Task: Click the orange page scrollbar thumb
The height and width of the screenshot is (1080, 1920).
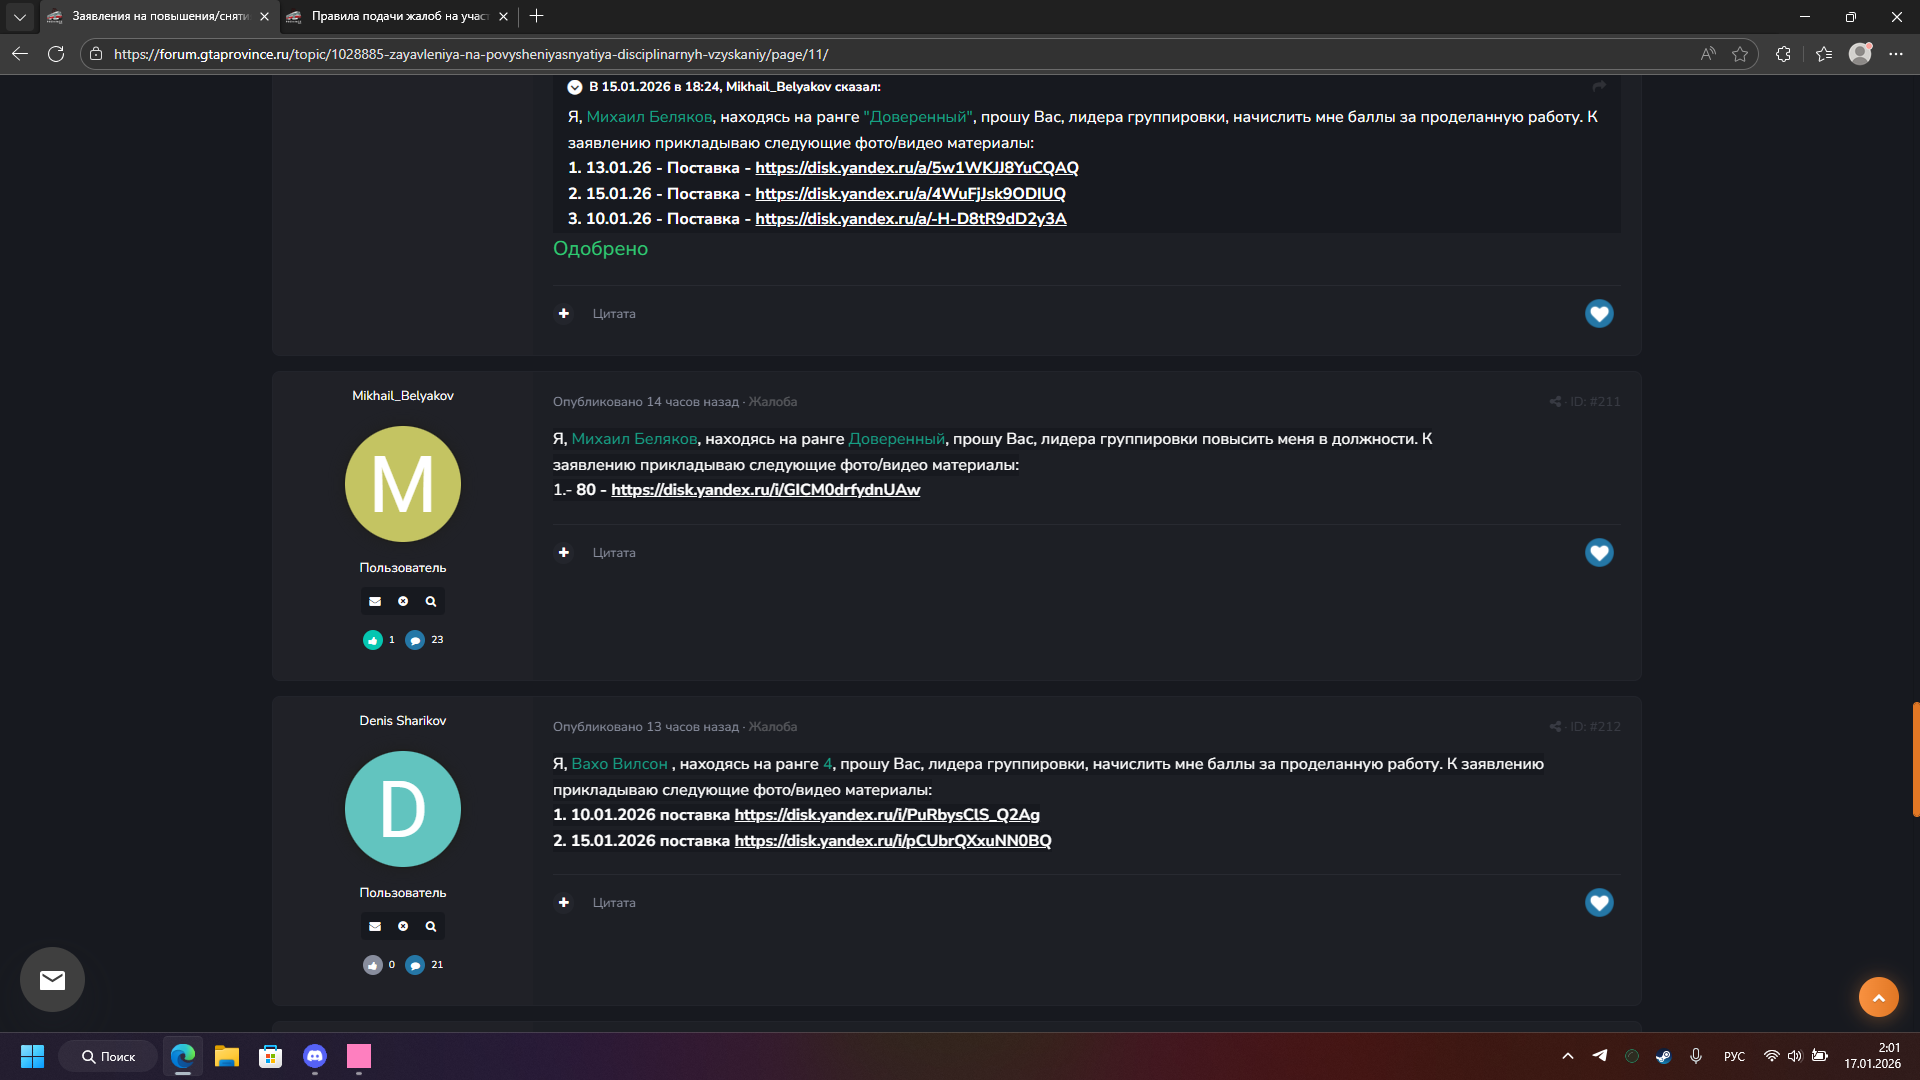Action: 1915,760
